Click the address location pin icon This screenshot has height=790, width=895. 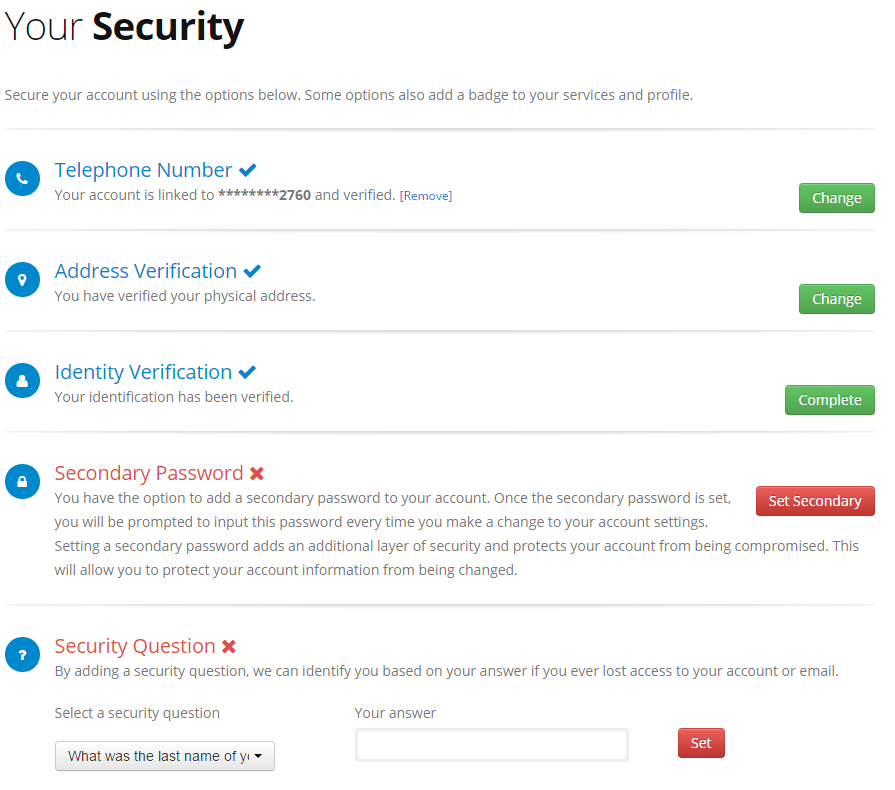22,280
